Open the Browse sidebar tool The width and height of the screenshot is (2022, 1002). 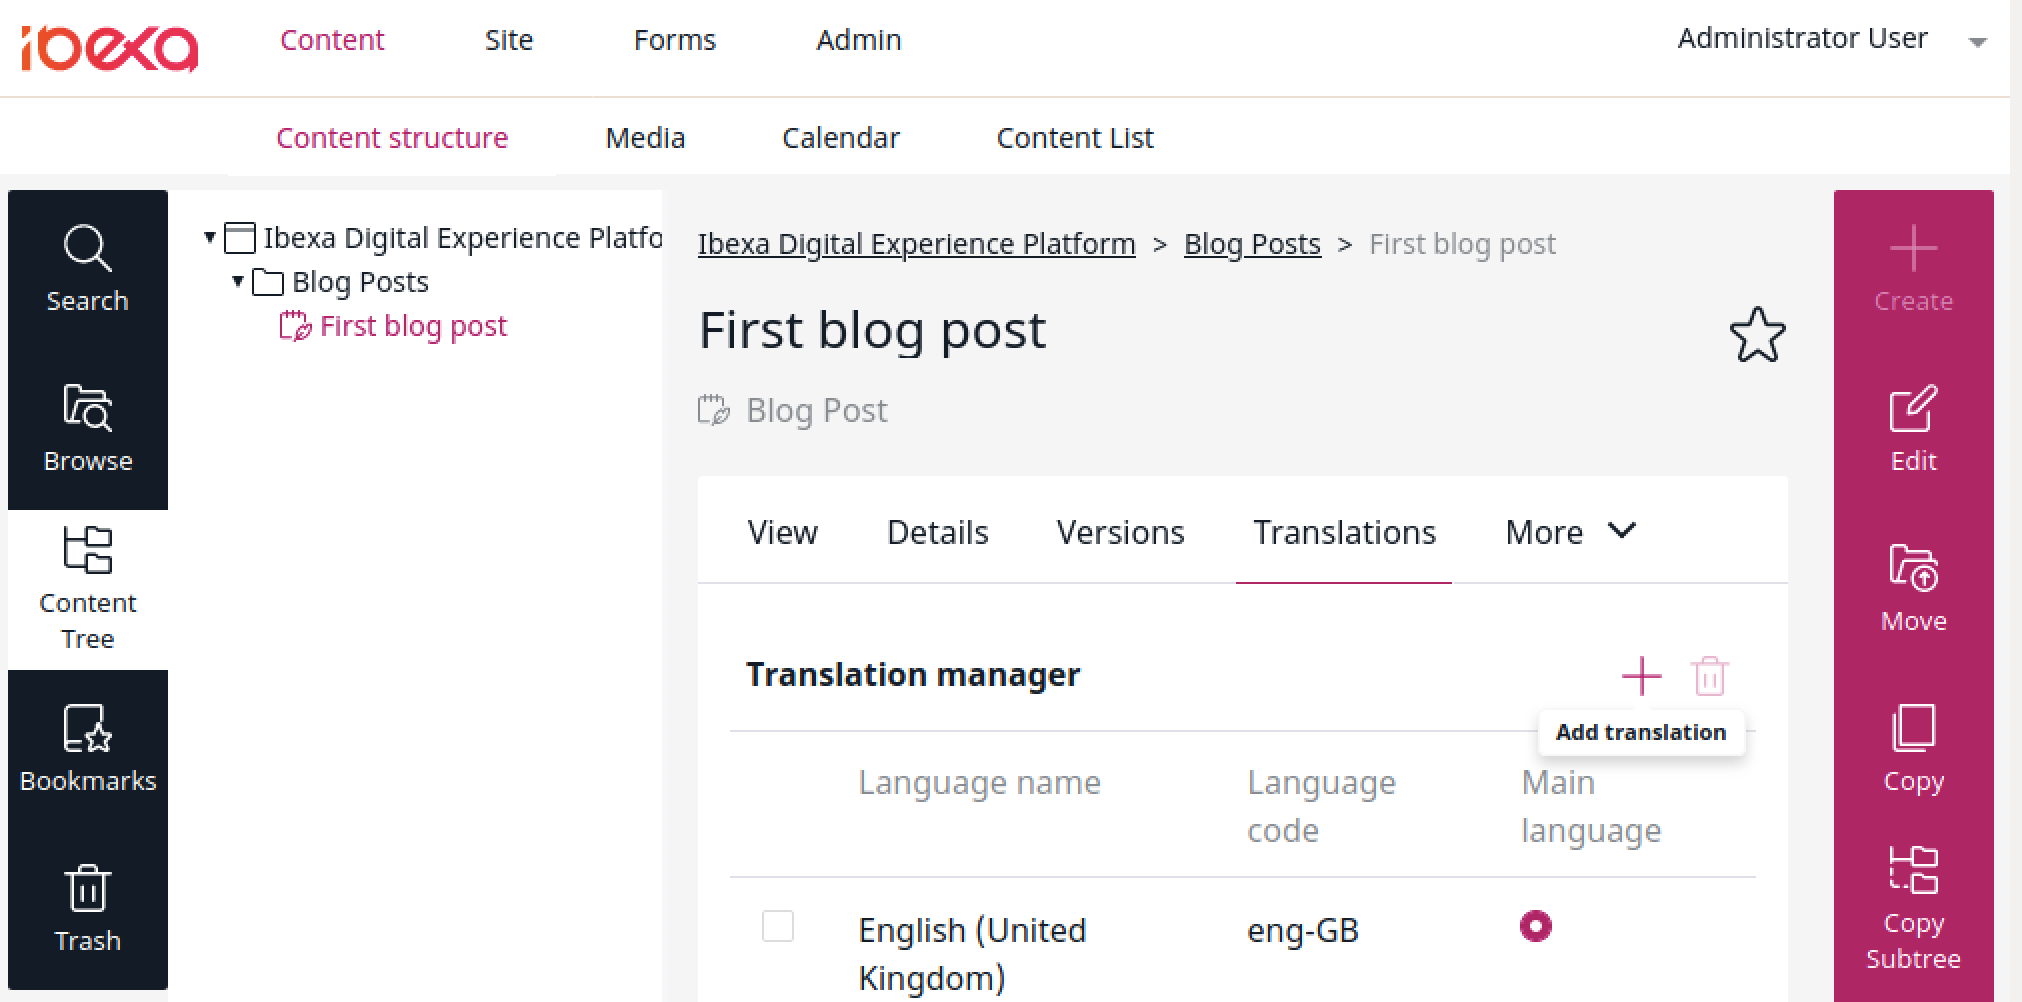point(88,430)
